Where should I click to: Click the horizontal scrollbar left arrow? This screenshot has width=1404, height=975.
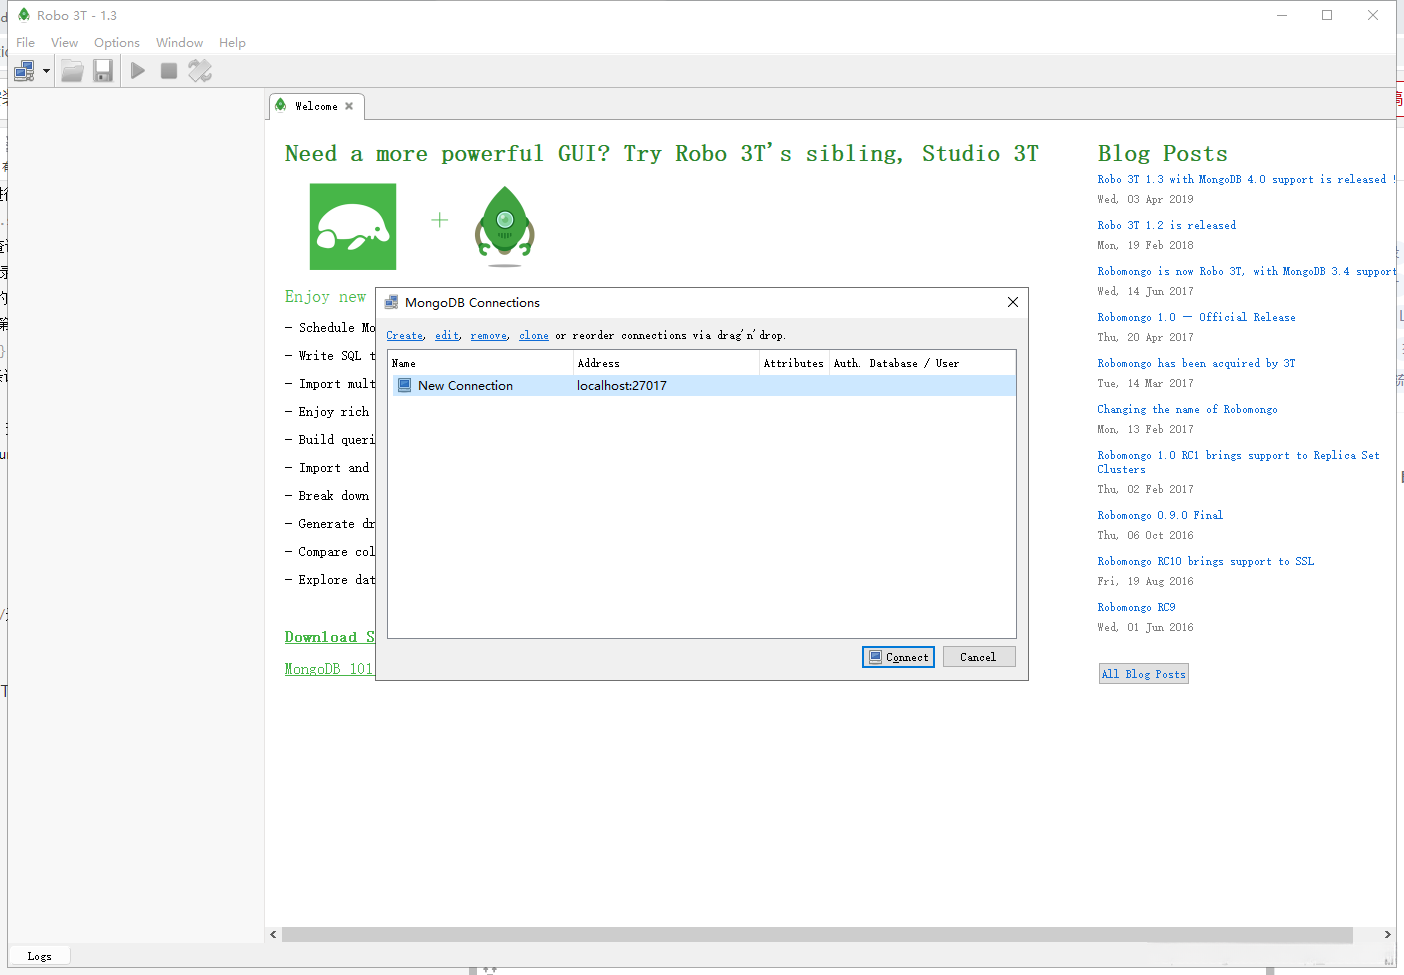(274, 934)
